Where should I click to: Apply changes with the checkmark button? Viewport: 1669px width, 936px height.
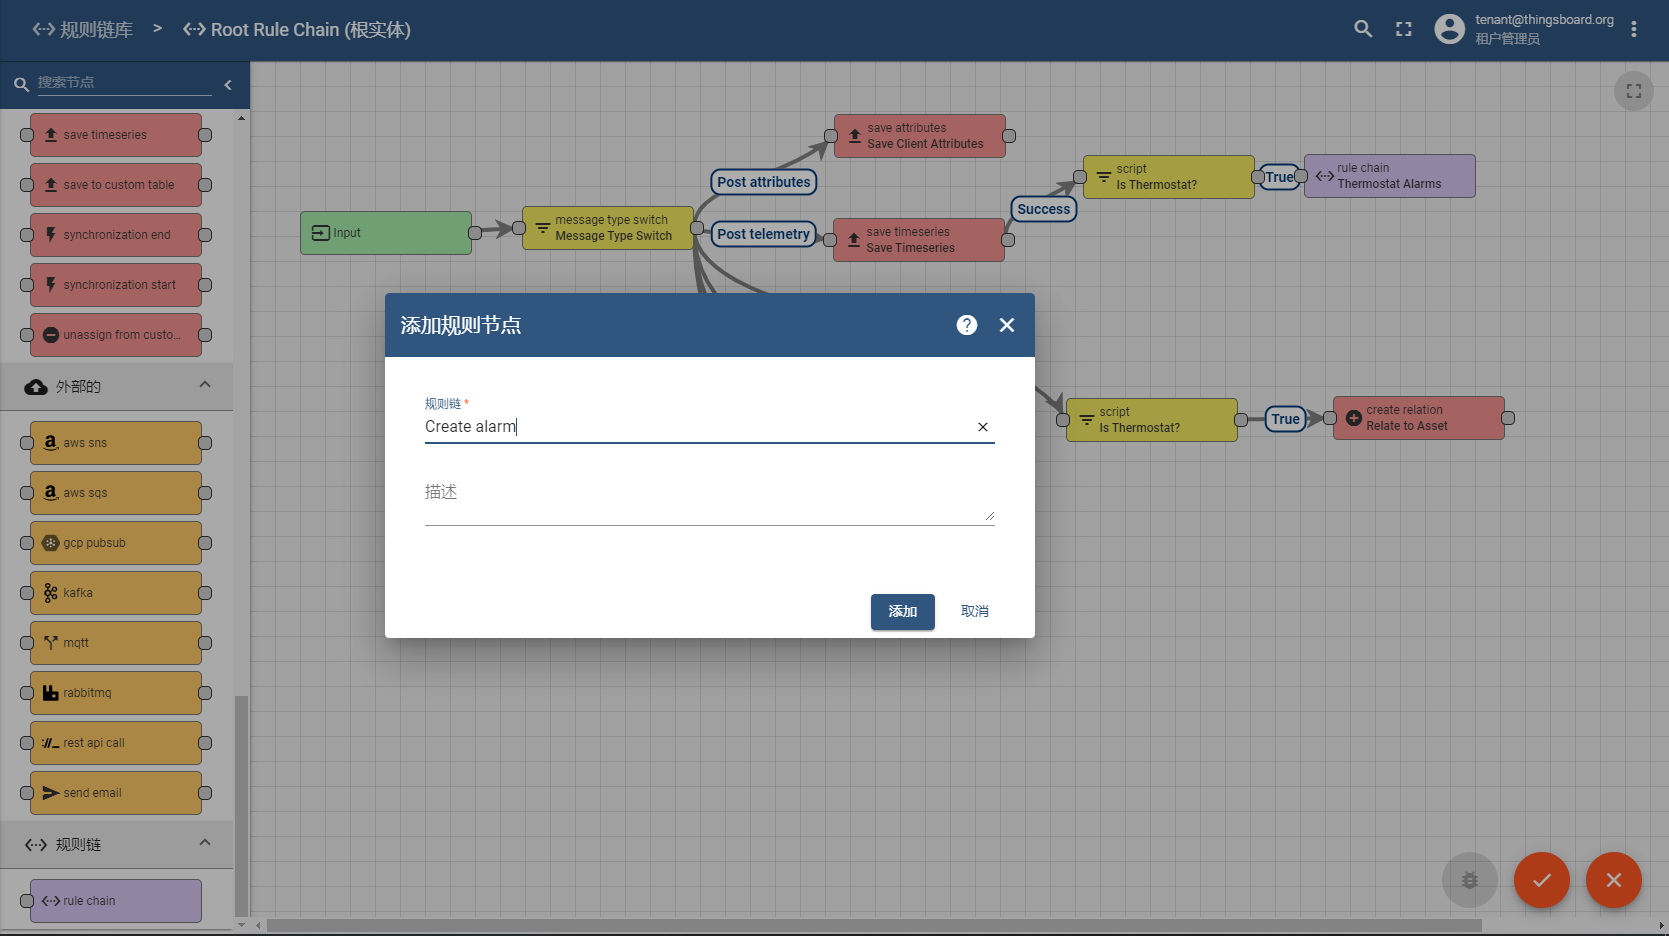[x=1542, y=880]
